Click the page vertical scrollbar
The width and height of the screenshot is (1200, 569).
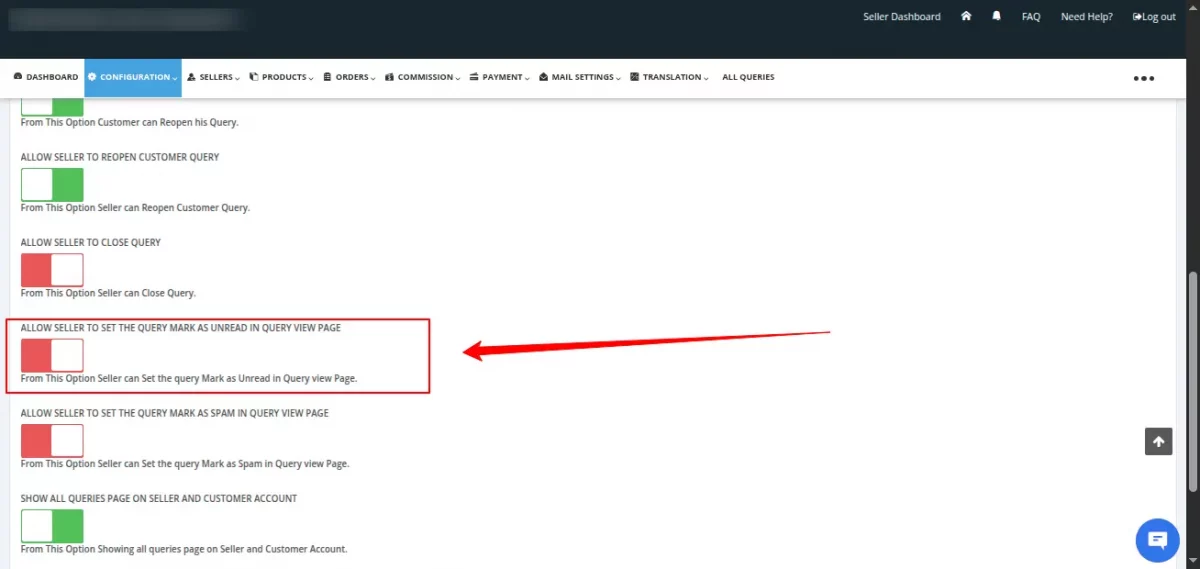click(x=1191, y=380)
